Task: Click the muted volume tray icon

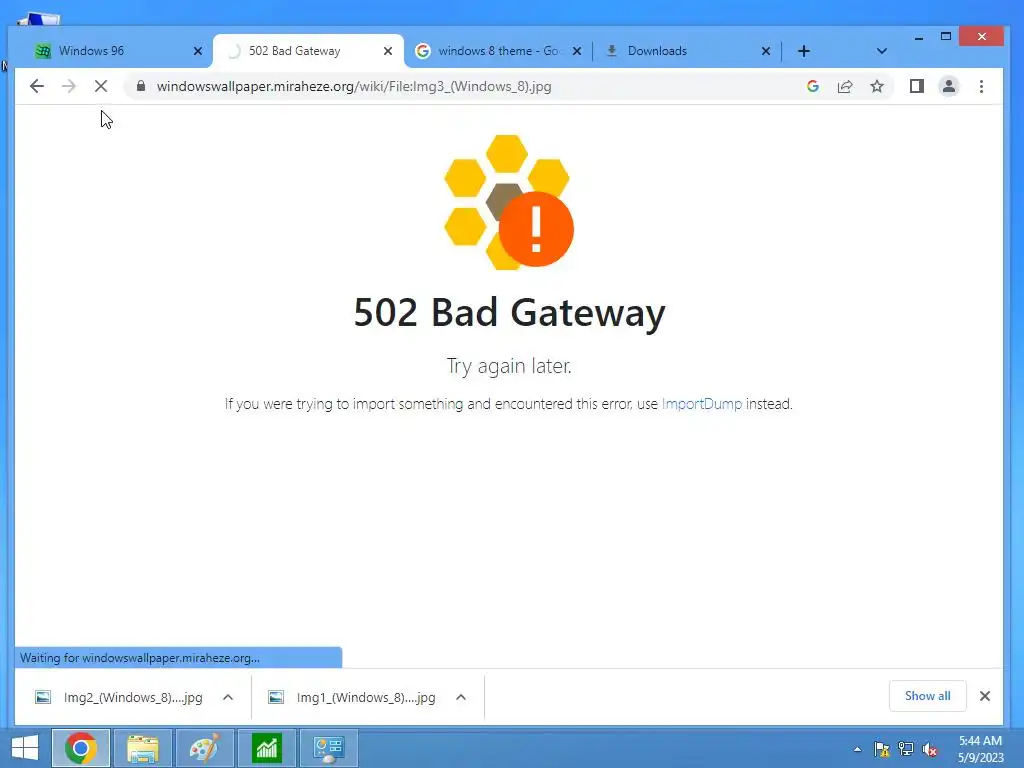Action: point(930,749)
